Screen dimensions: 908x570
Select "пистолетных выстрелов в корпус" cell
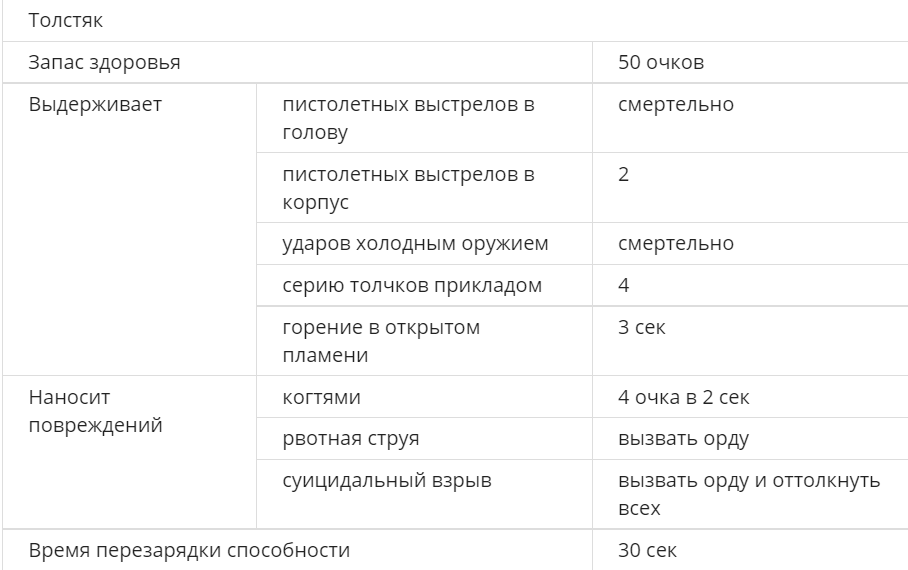tap(408, 188)
